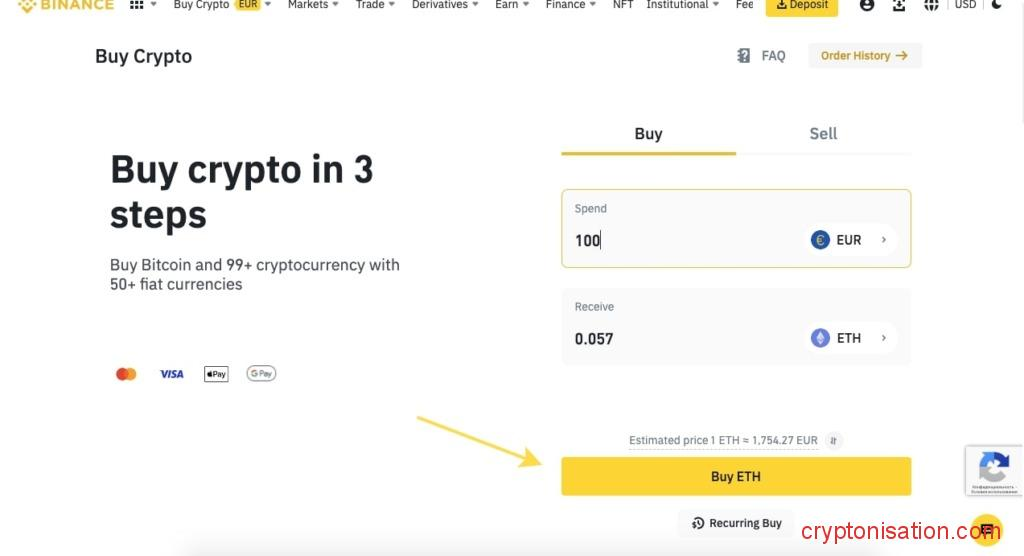Click the Order History link
The width and height of the screenshot is (1024, 556).
tap(864, 56)
